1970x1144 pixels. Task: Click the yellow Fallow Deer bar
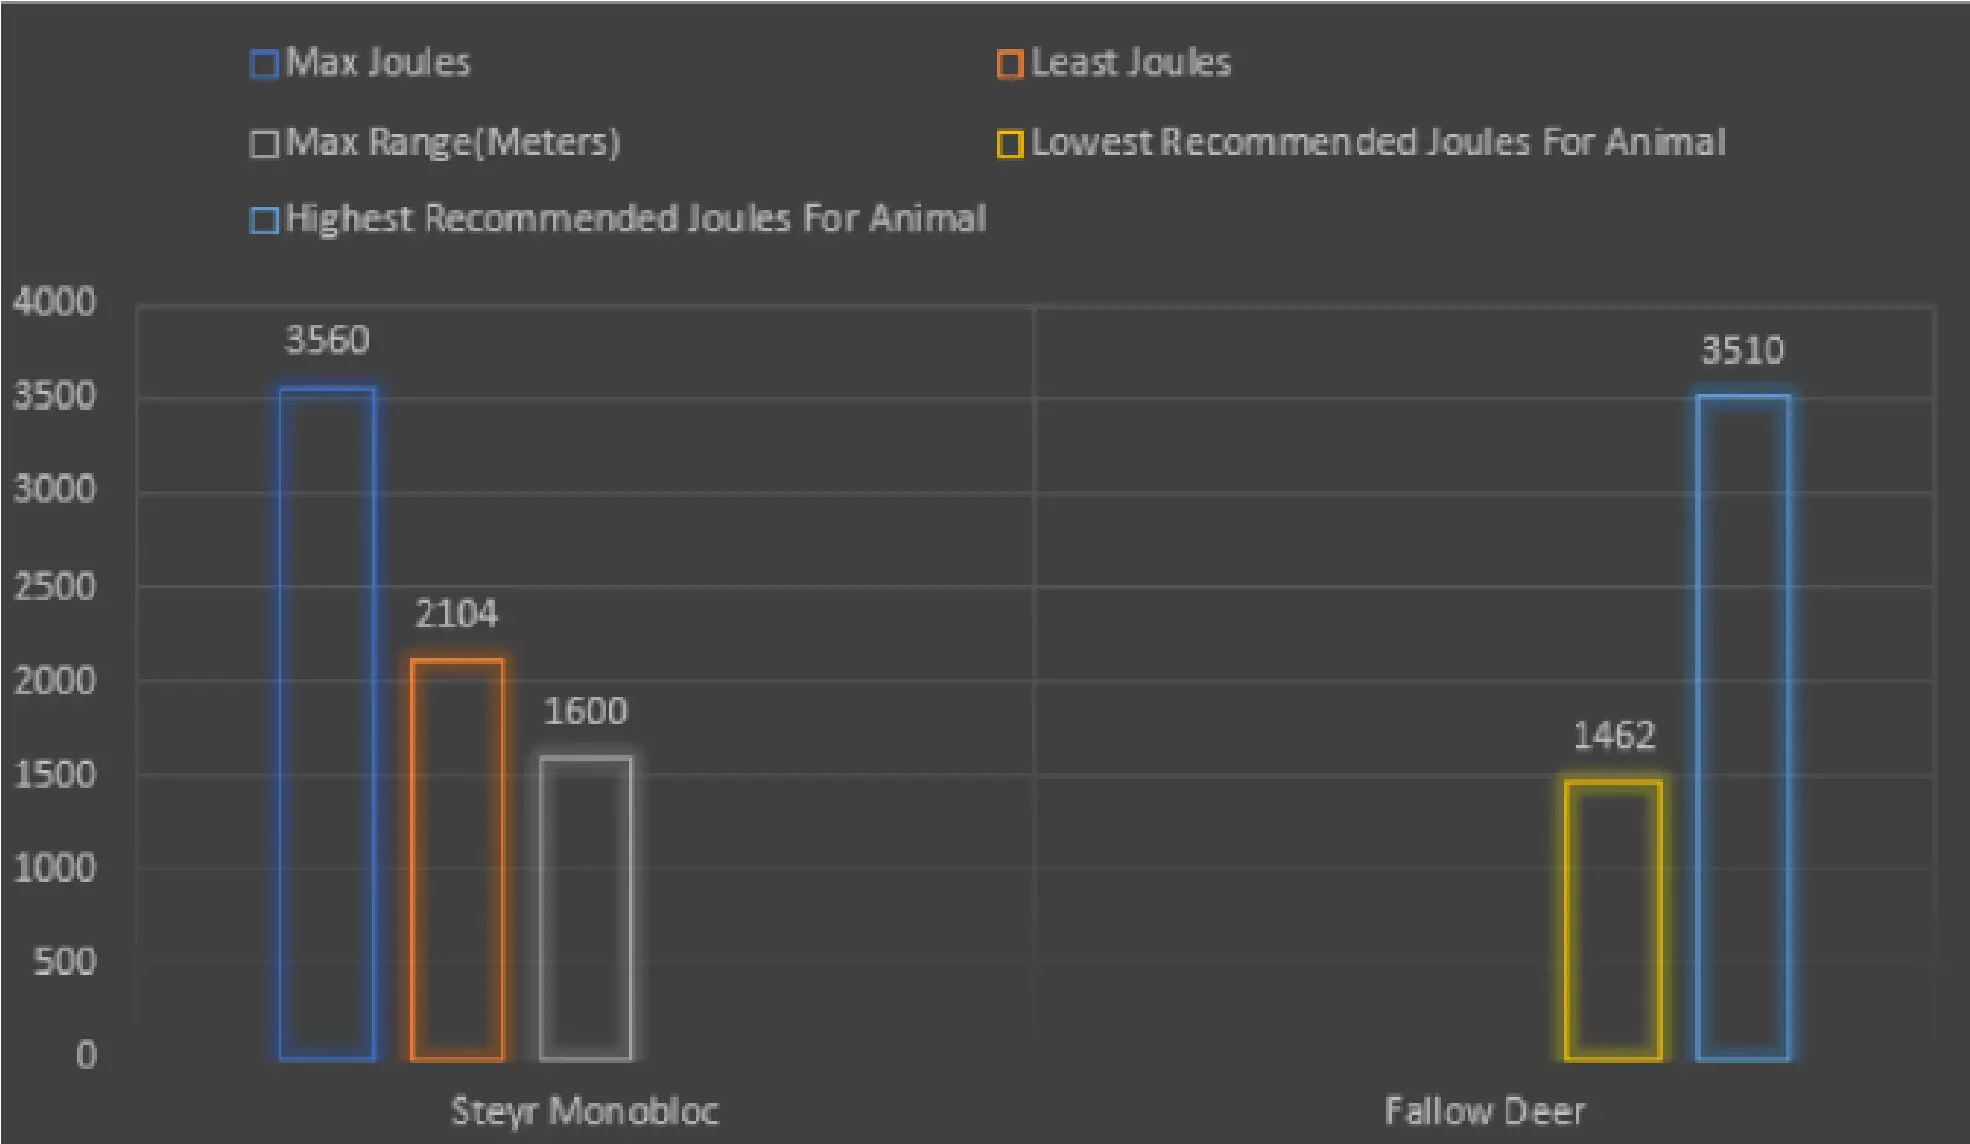(1613, 919)
